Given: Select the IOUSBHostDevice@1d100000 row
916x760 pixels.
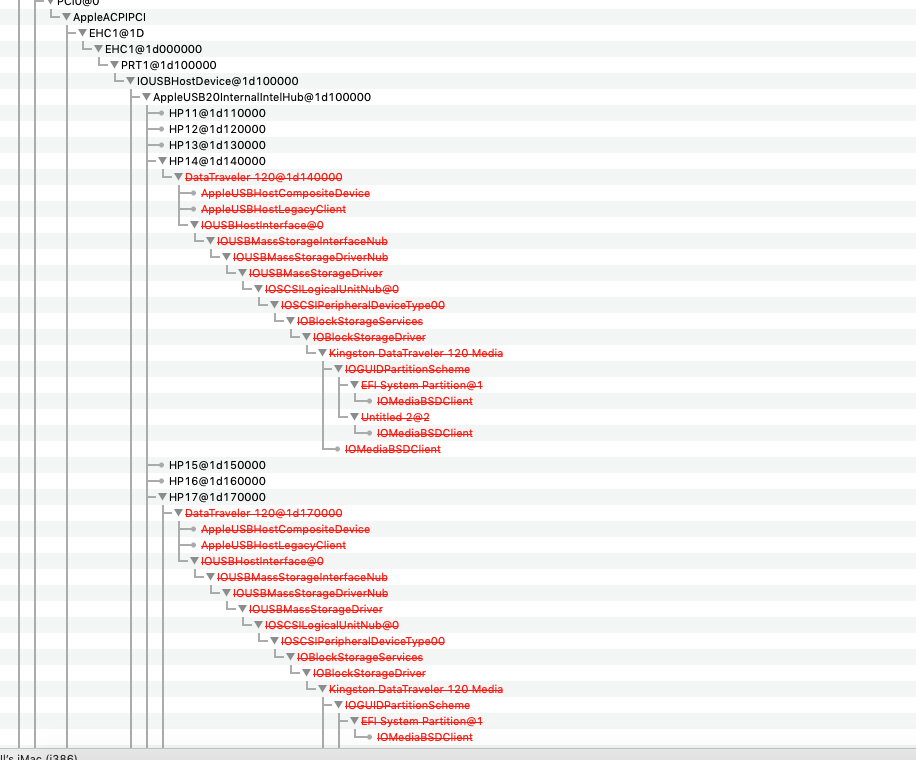Looking at the screenshot, I should click(x=217, y=81).
